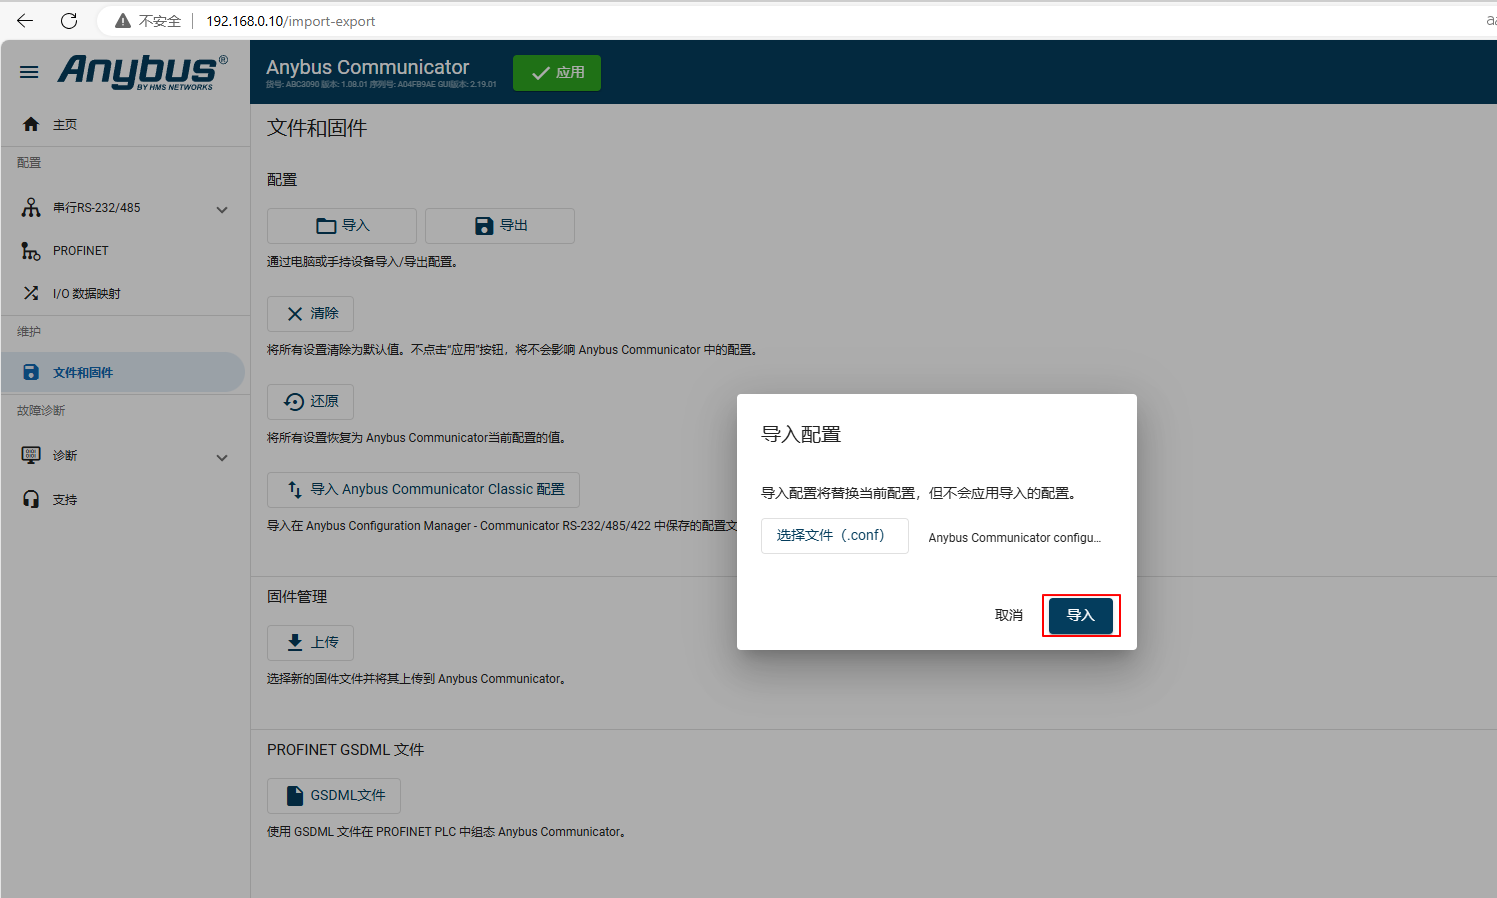The width and height of the screenshot is (1497, 898).
Task: Go back with browser back arrow
Action: tap(25, 20)
